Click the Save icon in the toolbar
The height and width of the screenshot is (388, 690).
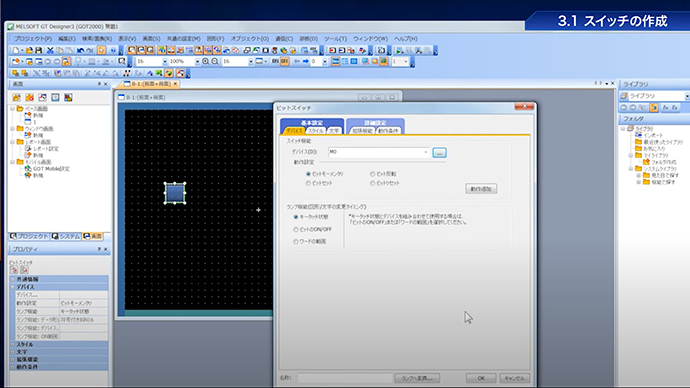pyautogui.click(x=39, y=51)
